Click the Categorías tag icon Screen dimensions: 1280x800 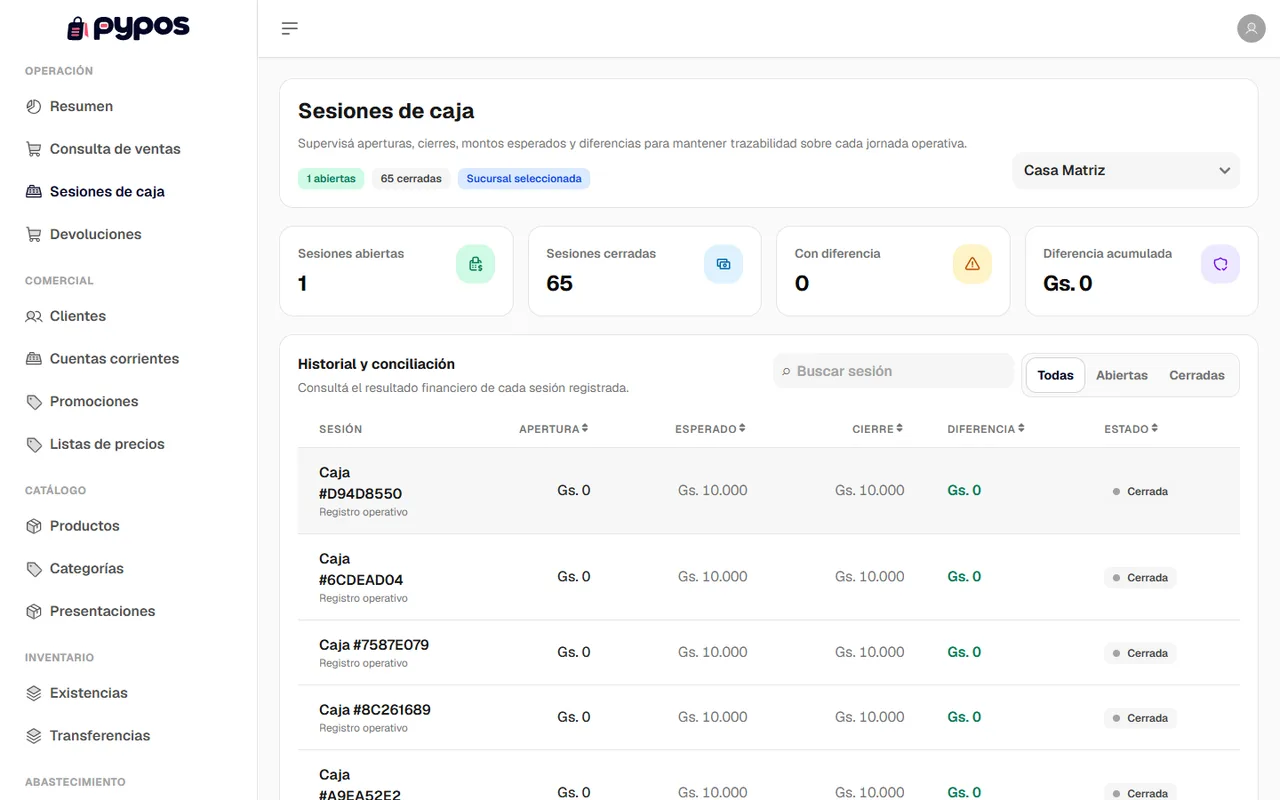(x=34, y=569)
